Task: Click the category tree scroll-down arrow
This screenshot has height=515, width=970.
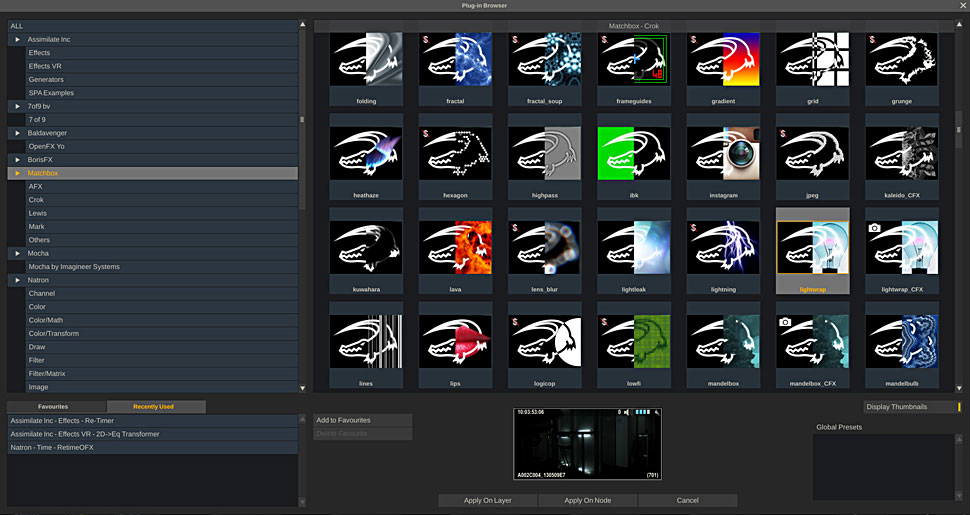Action: click(x=303, y=388)
